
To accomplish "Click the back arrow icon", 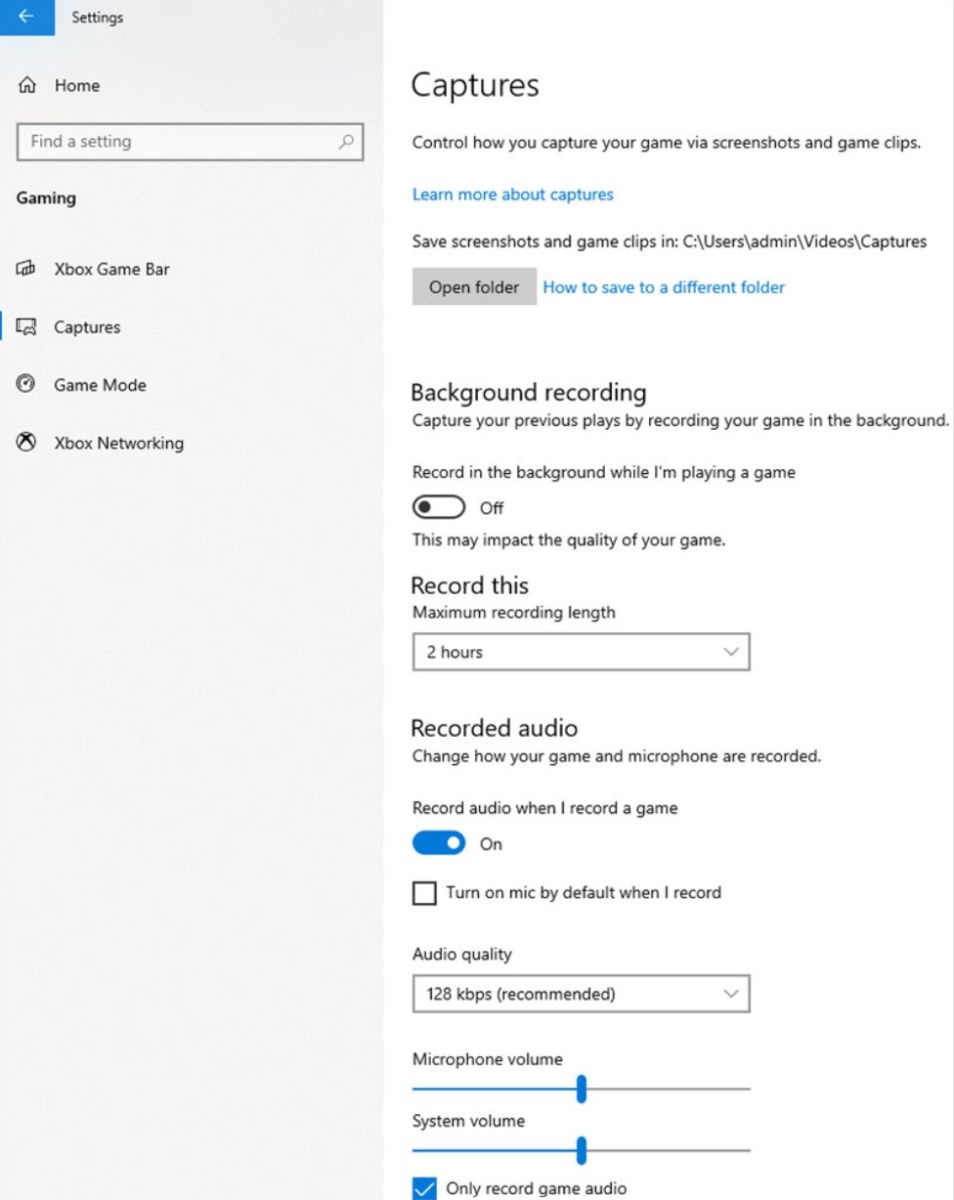I will click(x=25, y=17).
